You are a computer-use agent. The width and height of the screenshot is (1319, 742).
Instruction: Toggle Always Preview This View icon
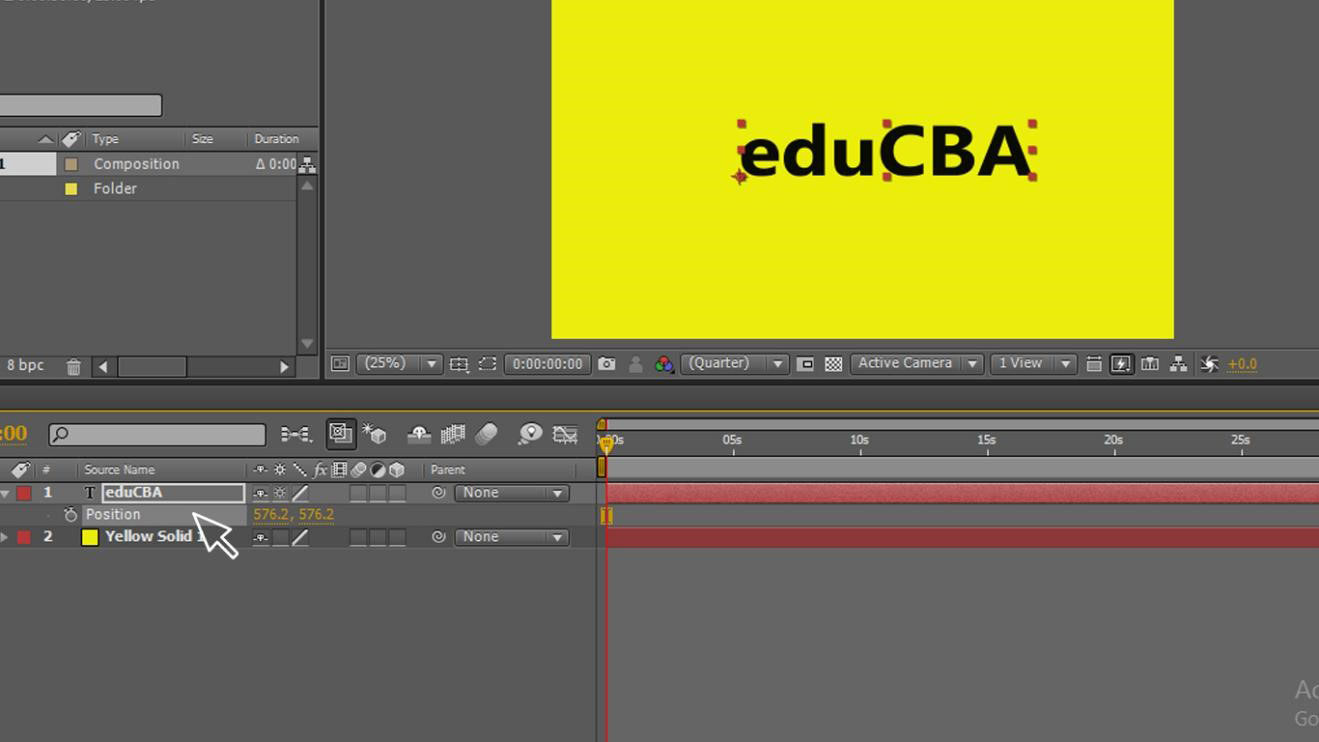click(340, 364)
